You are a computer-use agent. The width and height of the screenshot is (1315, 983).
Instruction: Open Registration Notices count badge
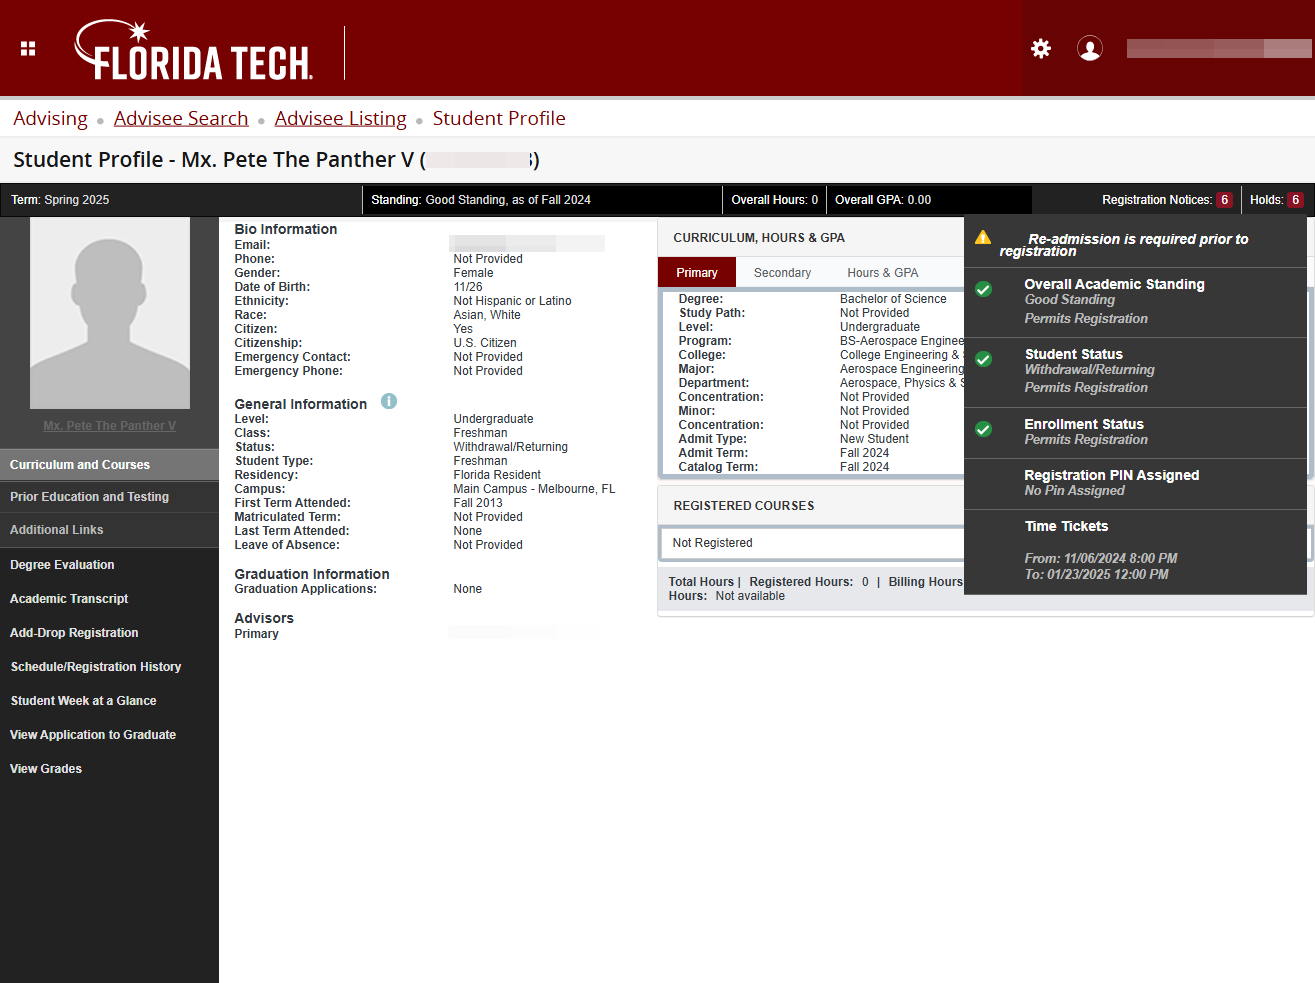(x=1224, y=200)
